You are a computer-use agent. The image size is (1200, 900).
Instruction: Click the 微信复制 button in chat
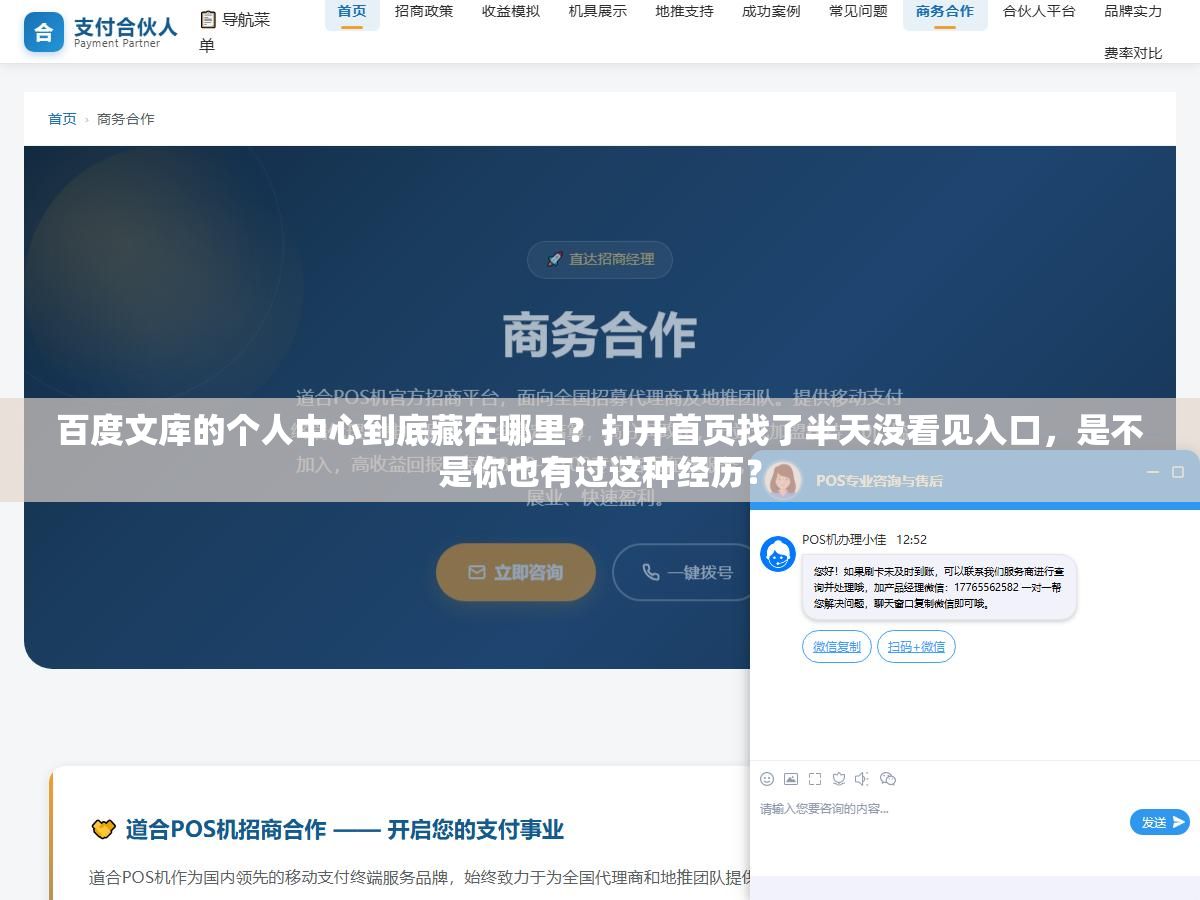tap(837, 647)
